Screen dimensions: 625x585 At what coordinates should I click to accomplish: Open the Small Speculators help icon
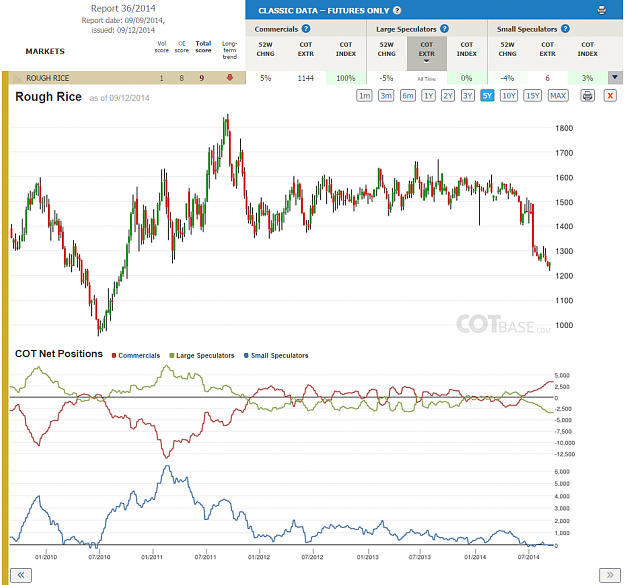pyautogui.click(x=565, y=29)
